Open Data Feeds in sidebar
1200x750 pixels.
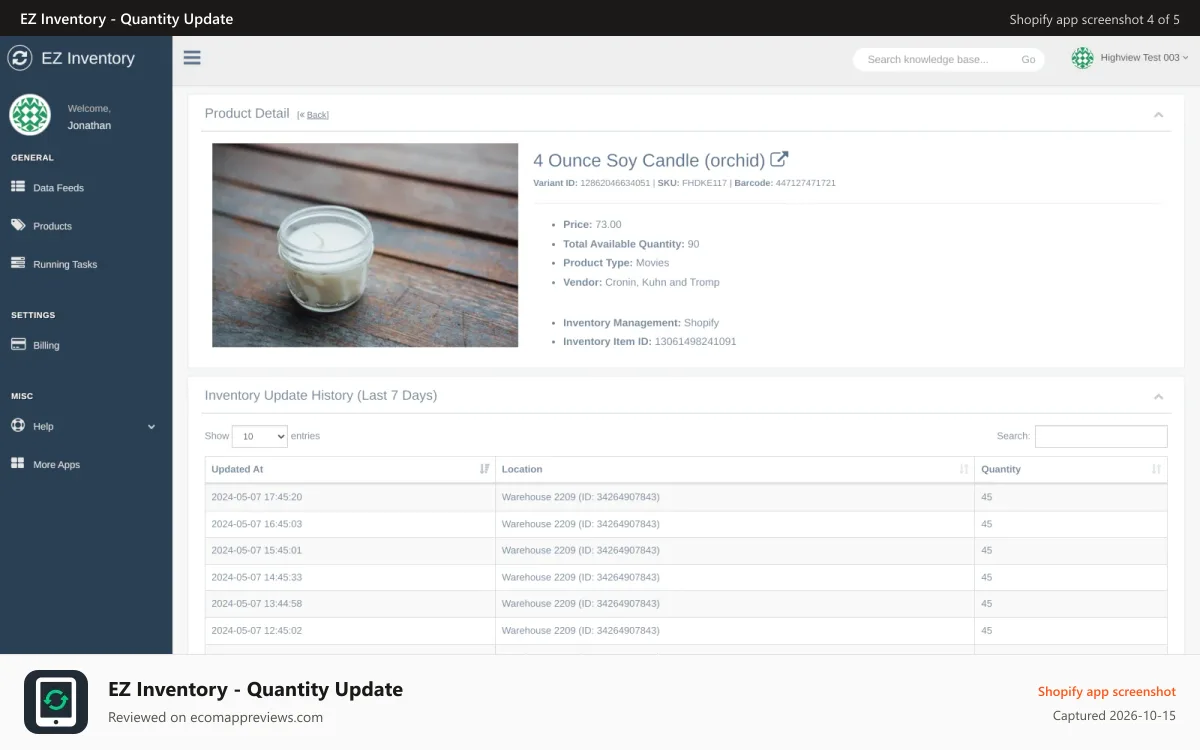[58, 188]
